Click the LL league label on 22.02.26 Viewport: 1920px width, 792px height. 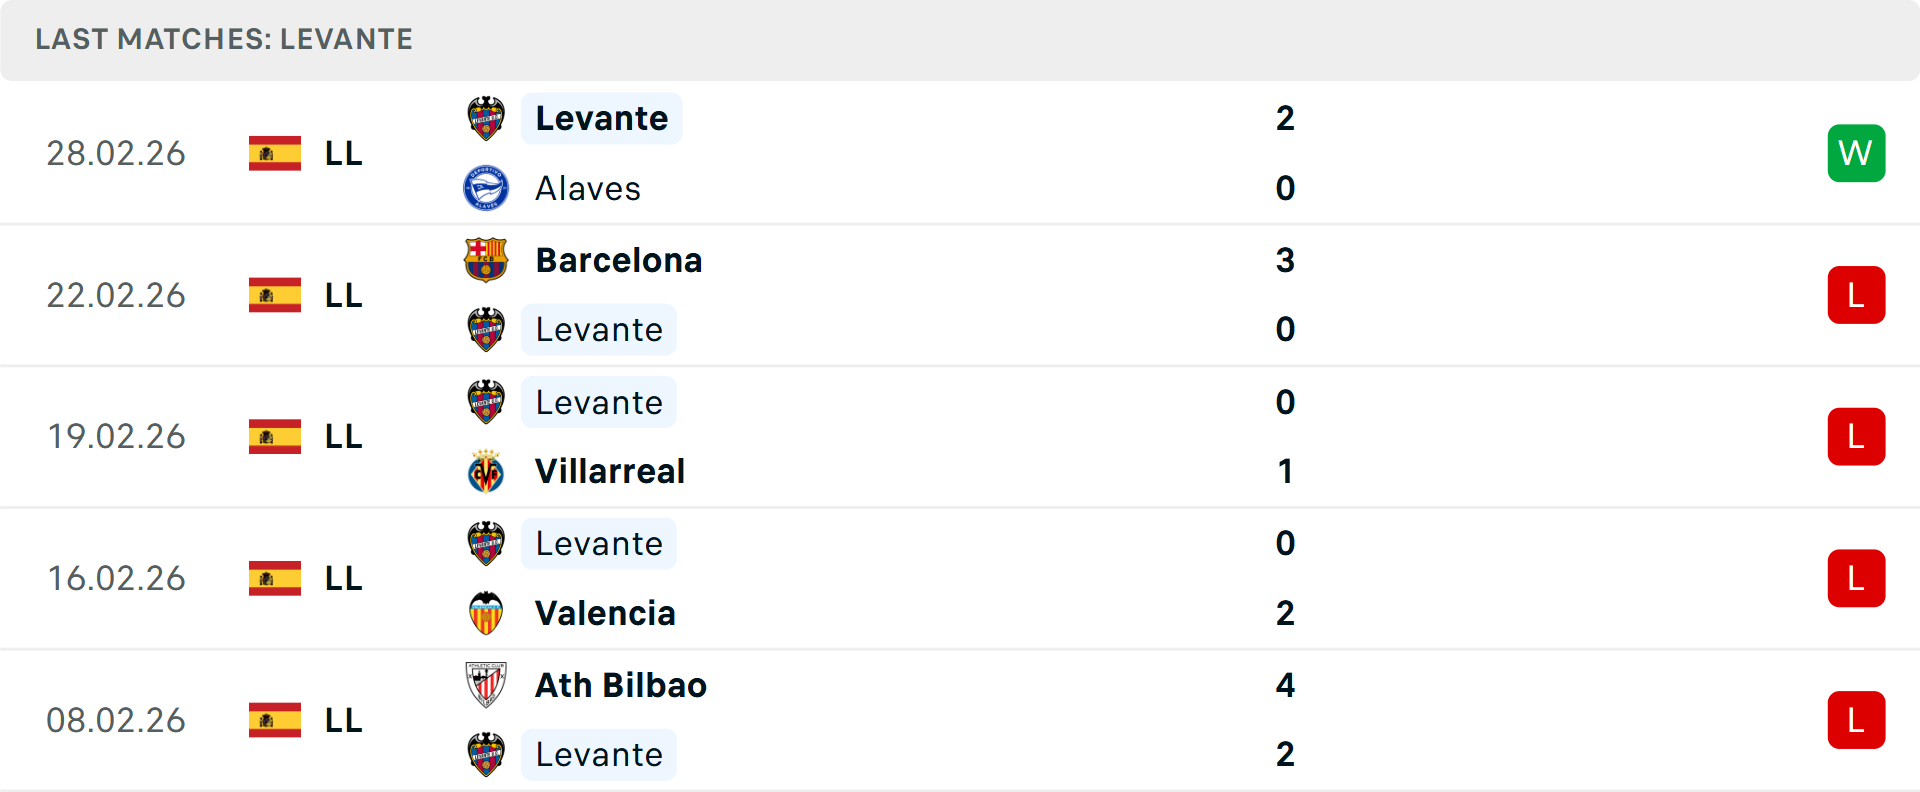[343, 295]
